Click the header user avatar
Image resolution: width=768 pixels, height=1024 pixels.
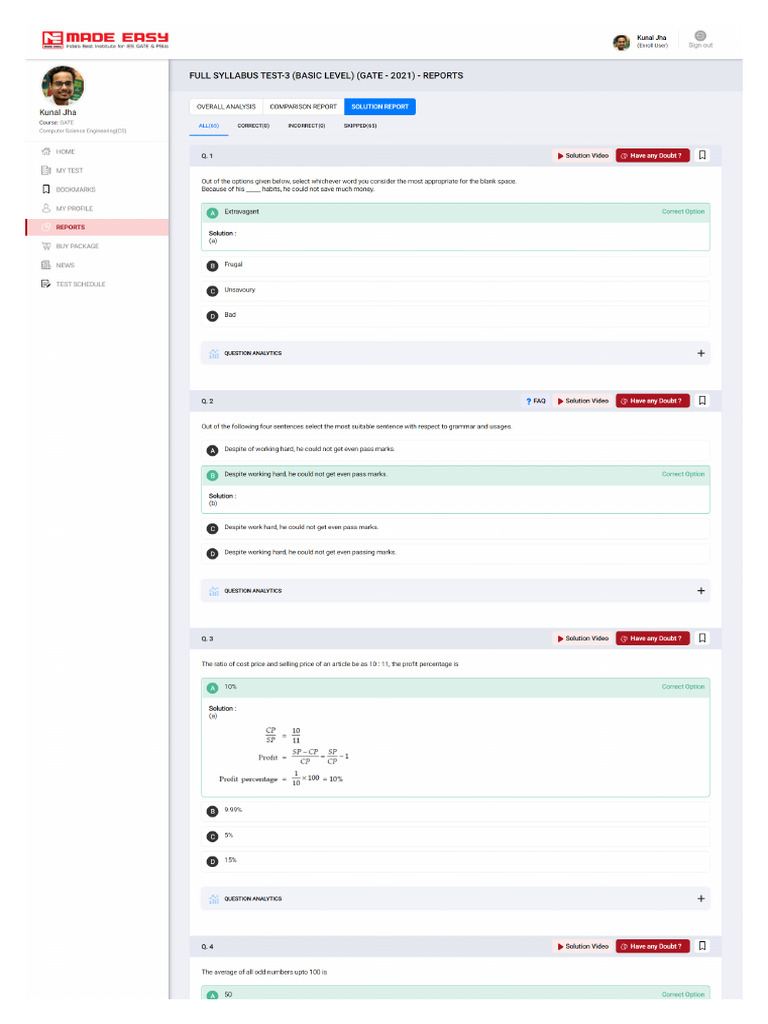point(621,42)
